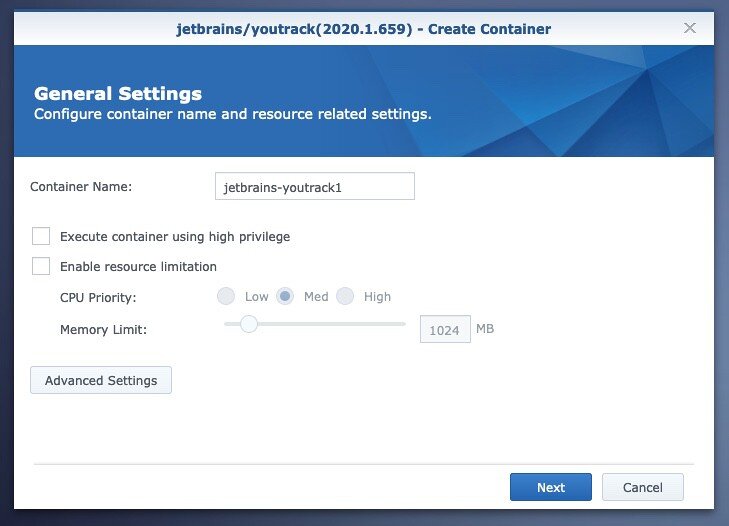Click the Container Name label
The image size is (729, 526).
81,187
